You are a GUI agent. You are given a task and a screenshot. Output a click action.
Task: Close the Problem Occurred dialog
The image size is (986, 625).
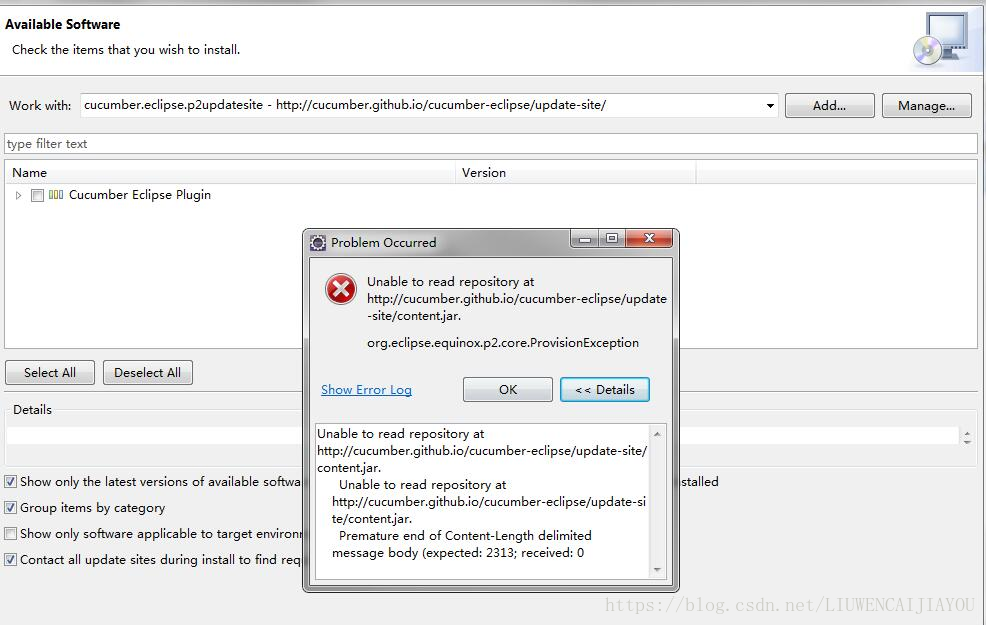tap(649, 238)
